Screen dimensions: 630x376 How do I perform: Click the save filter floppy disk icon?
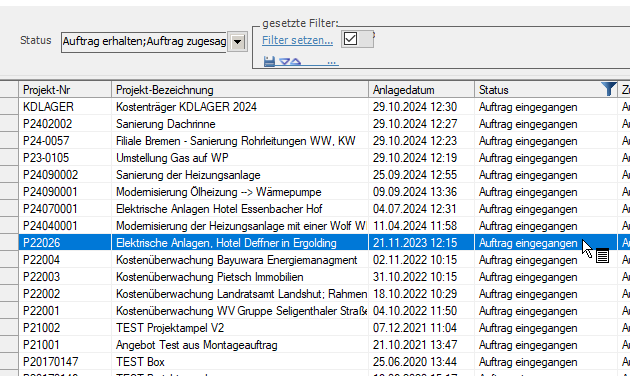269,61
